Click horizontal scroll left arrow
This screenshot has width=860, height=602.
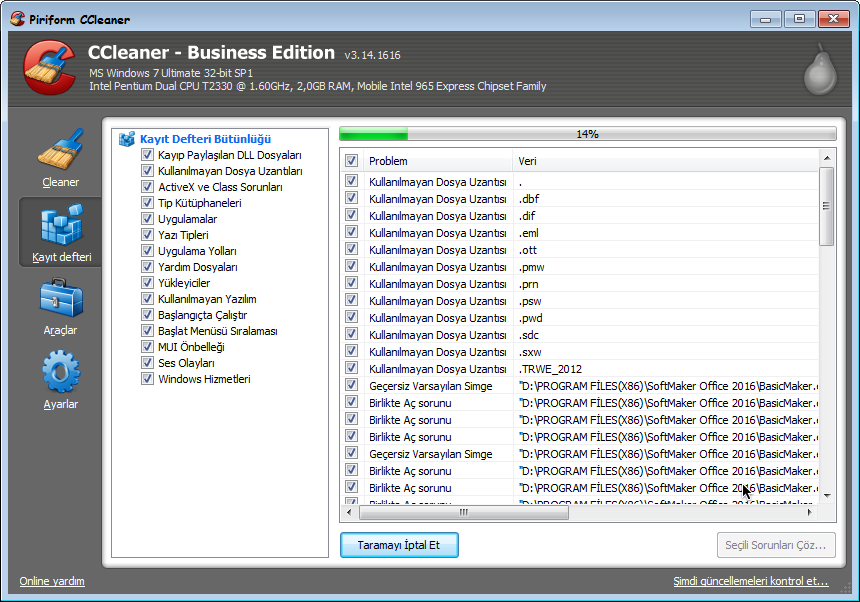pos(349,513)
